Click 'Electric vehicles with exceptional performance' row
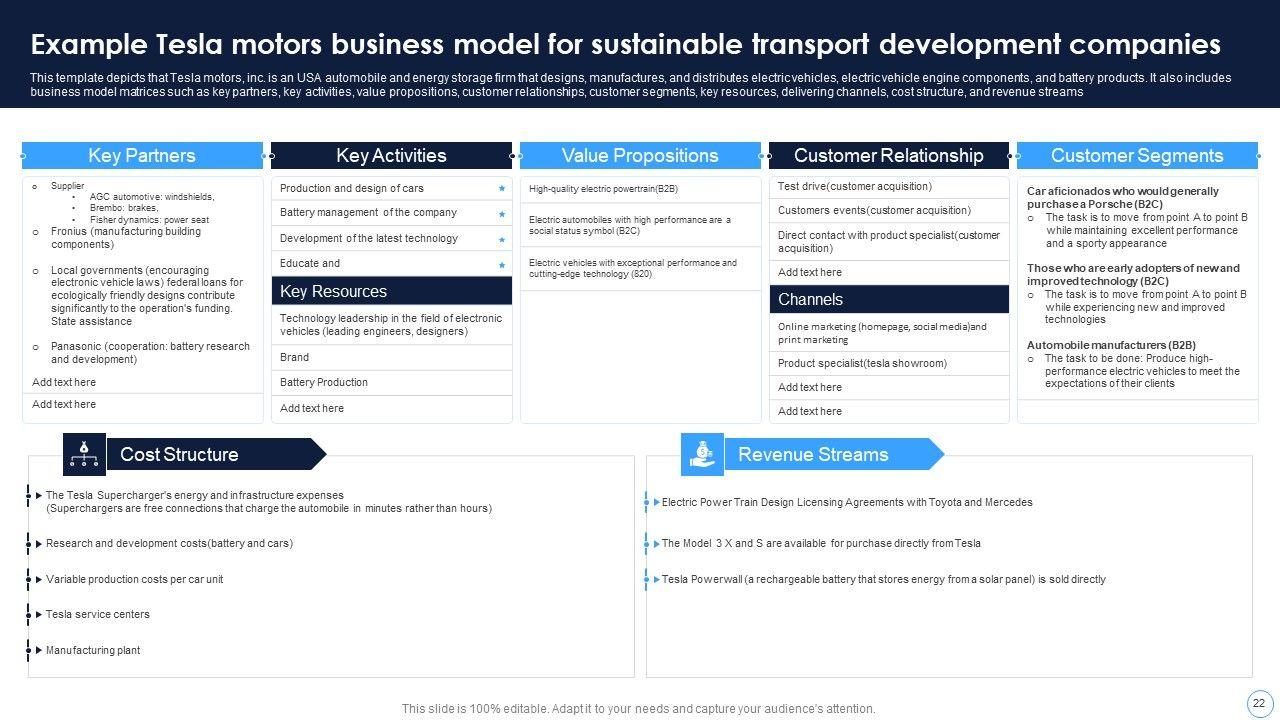 point(640,268)
